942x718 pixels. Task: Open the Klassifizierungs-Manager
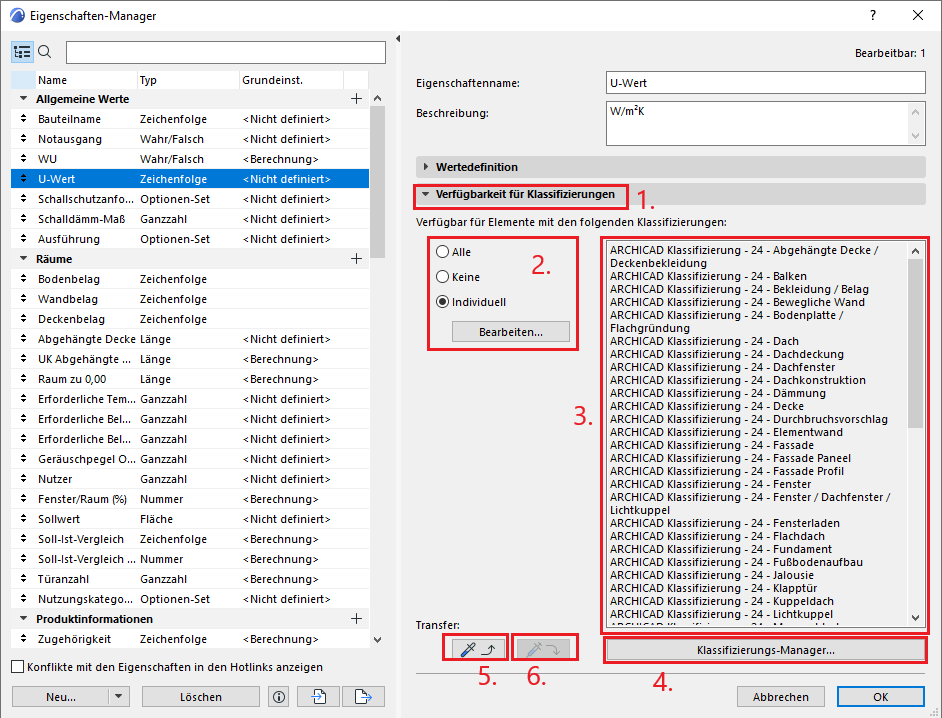(x=765, y=651)
